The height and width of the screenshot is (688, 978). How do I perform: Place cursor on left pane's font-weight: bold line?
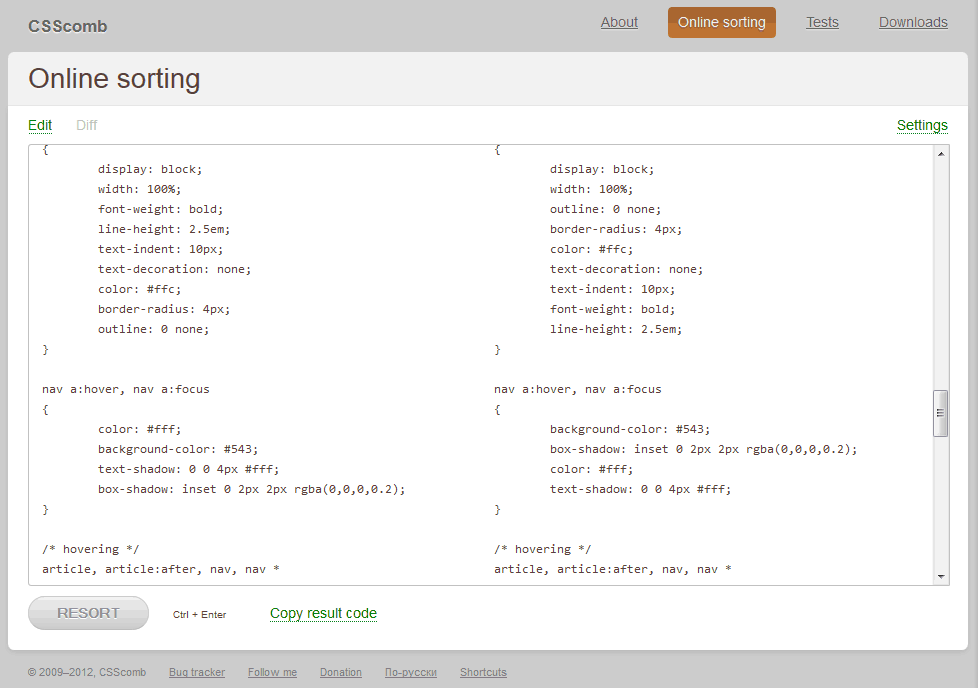click(161, 209)
